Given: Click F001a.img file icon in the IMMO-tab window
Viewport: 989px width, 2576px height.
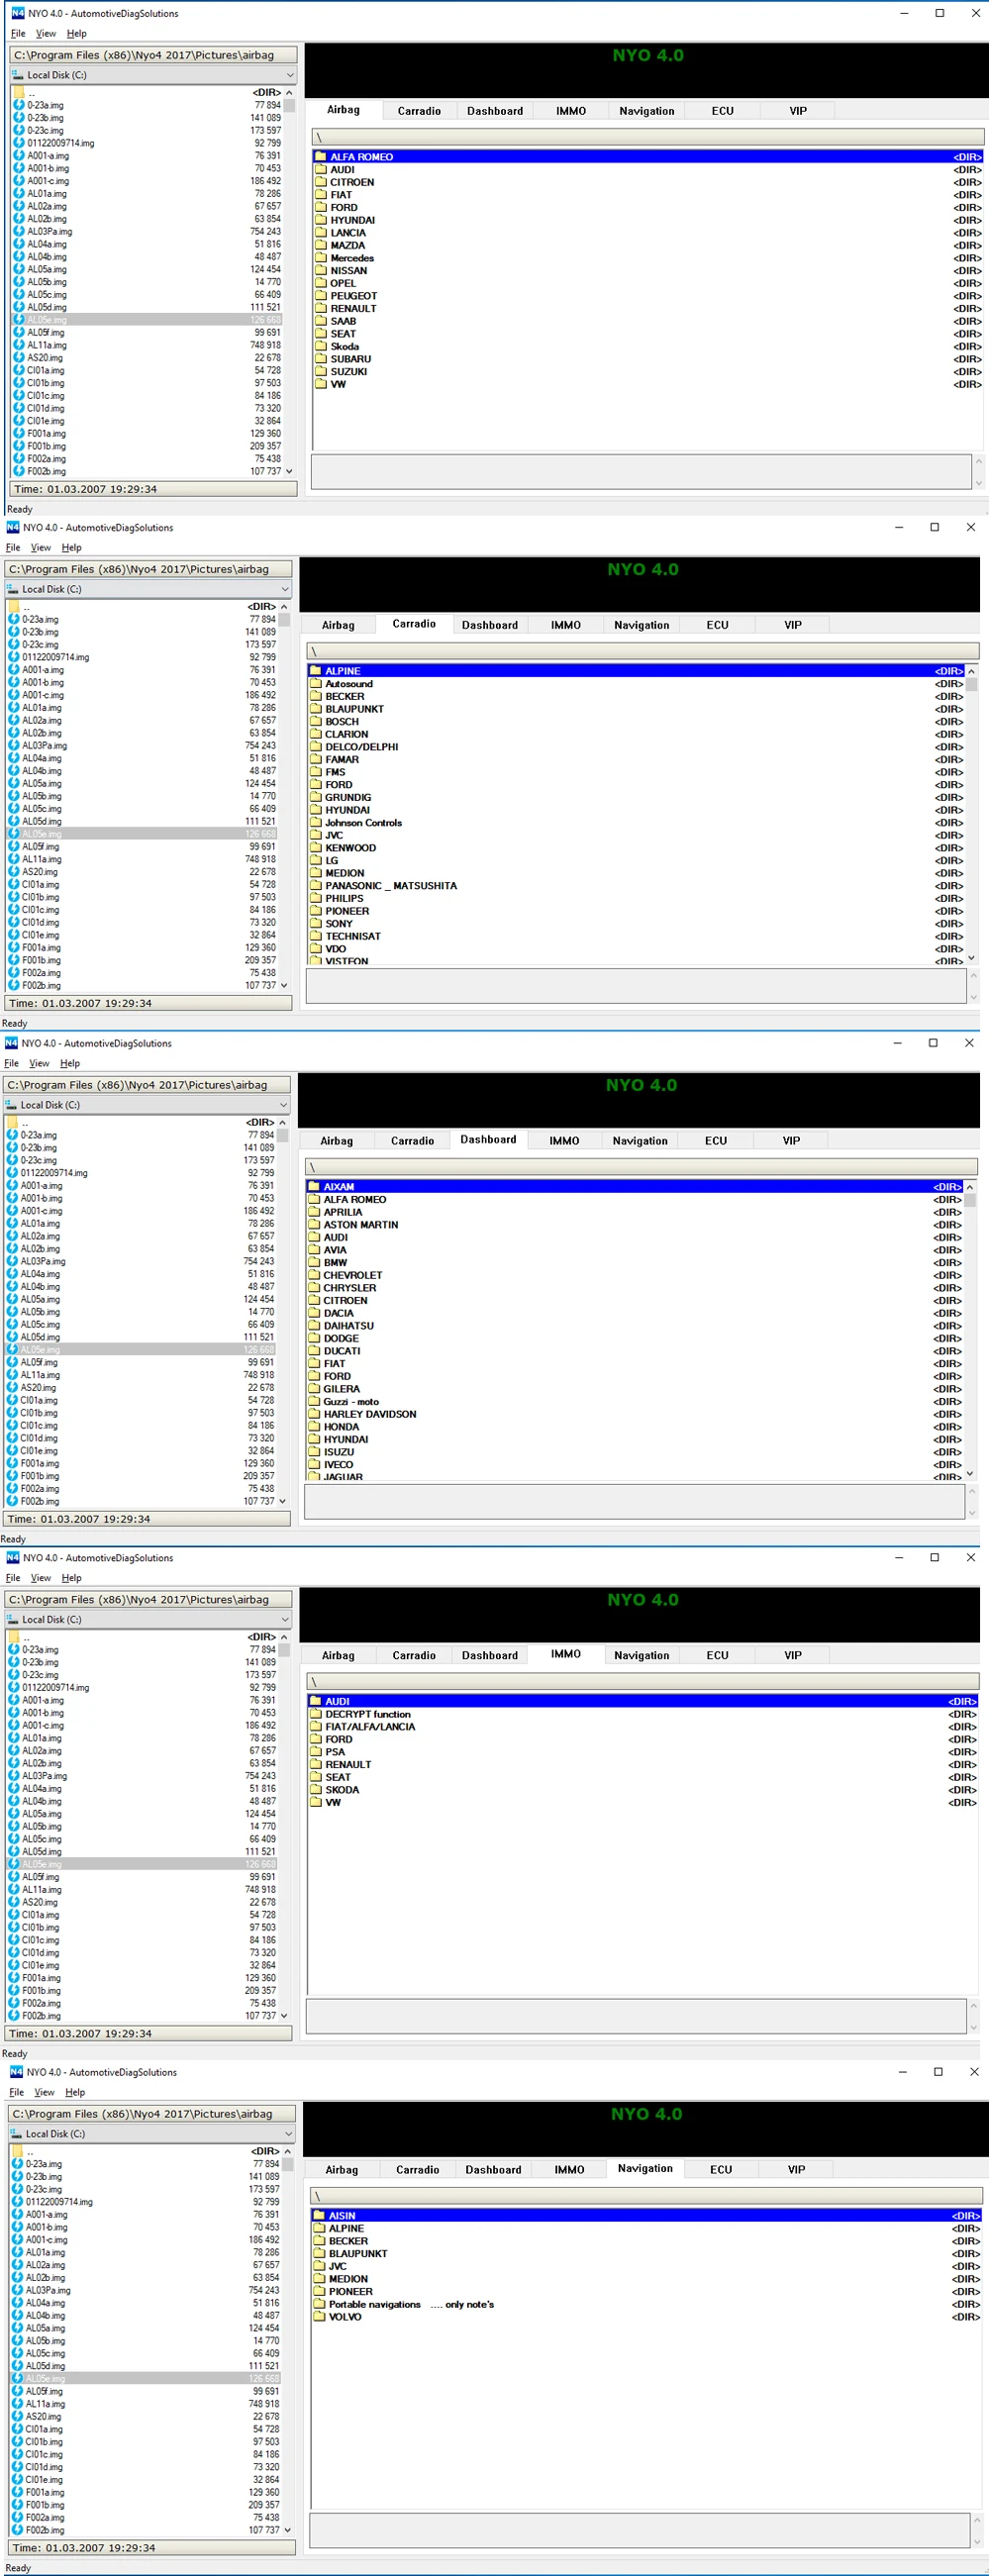Looking at the screenshot, I should tap(14, 1978).
